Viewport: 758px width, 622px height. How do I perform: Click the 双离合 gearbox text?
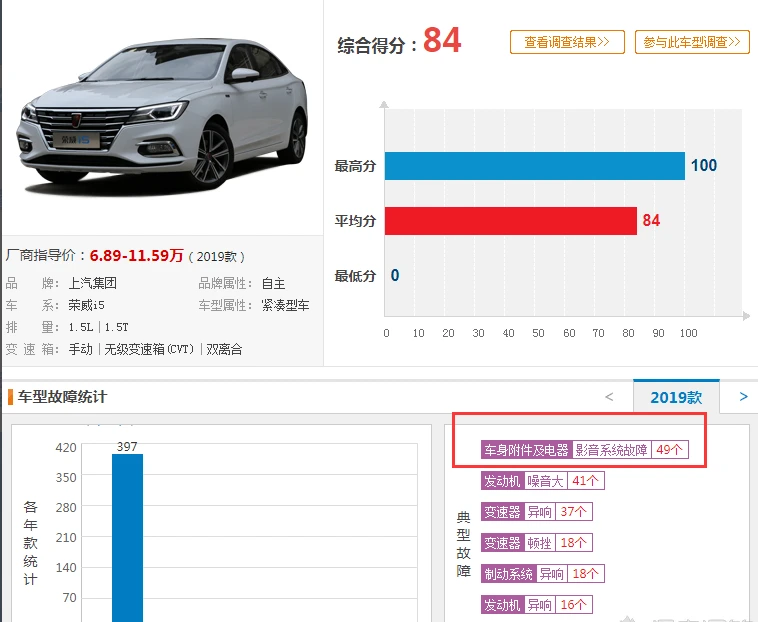[224, 349]
